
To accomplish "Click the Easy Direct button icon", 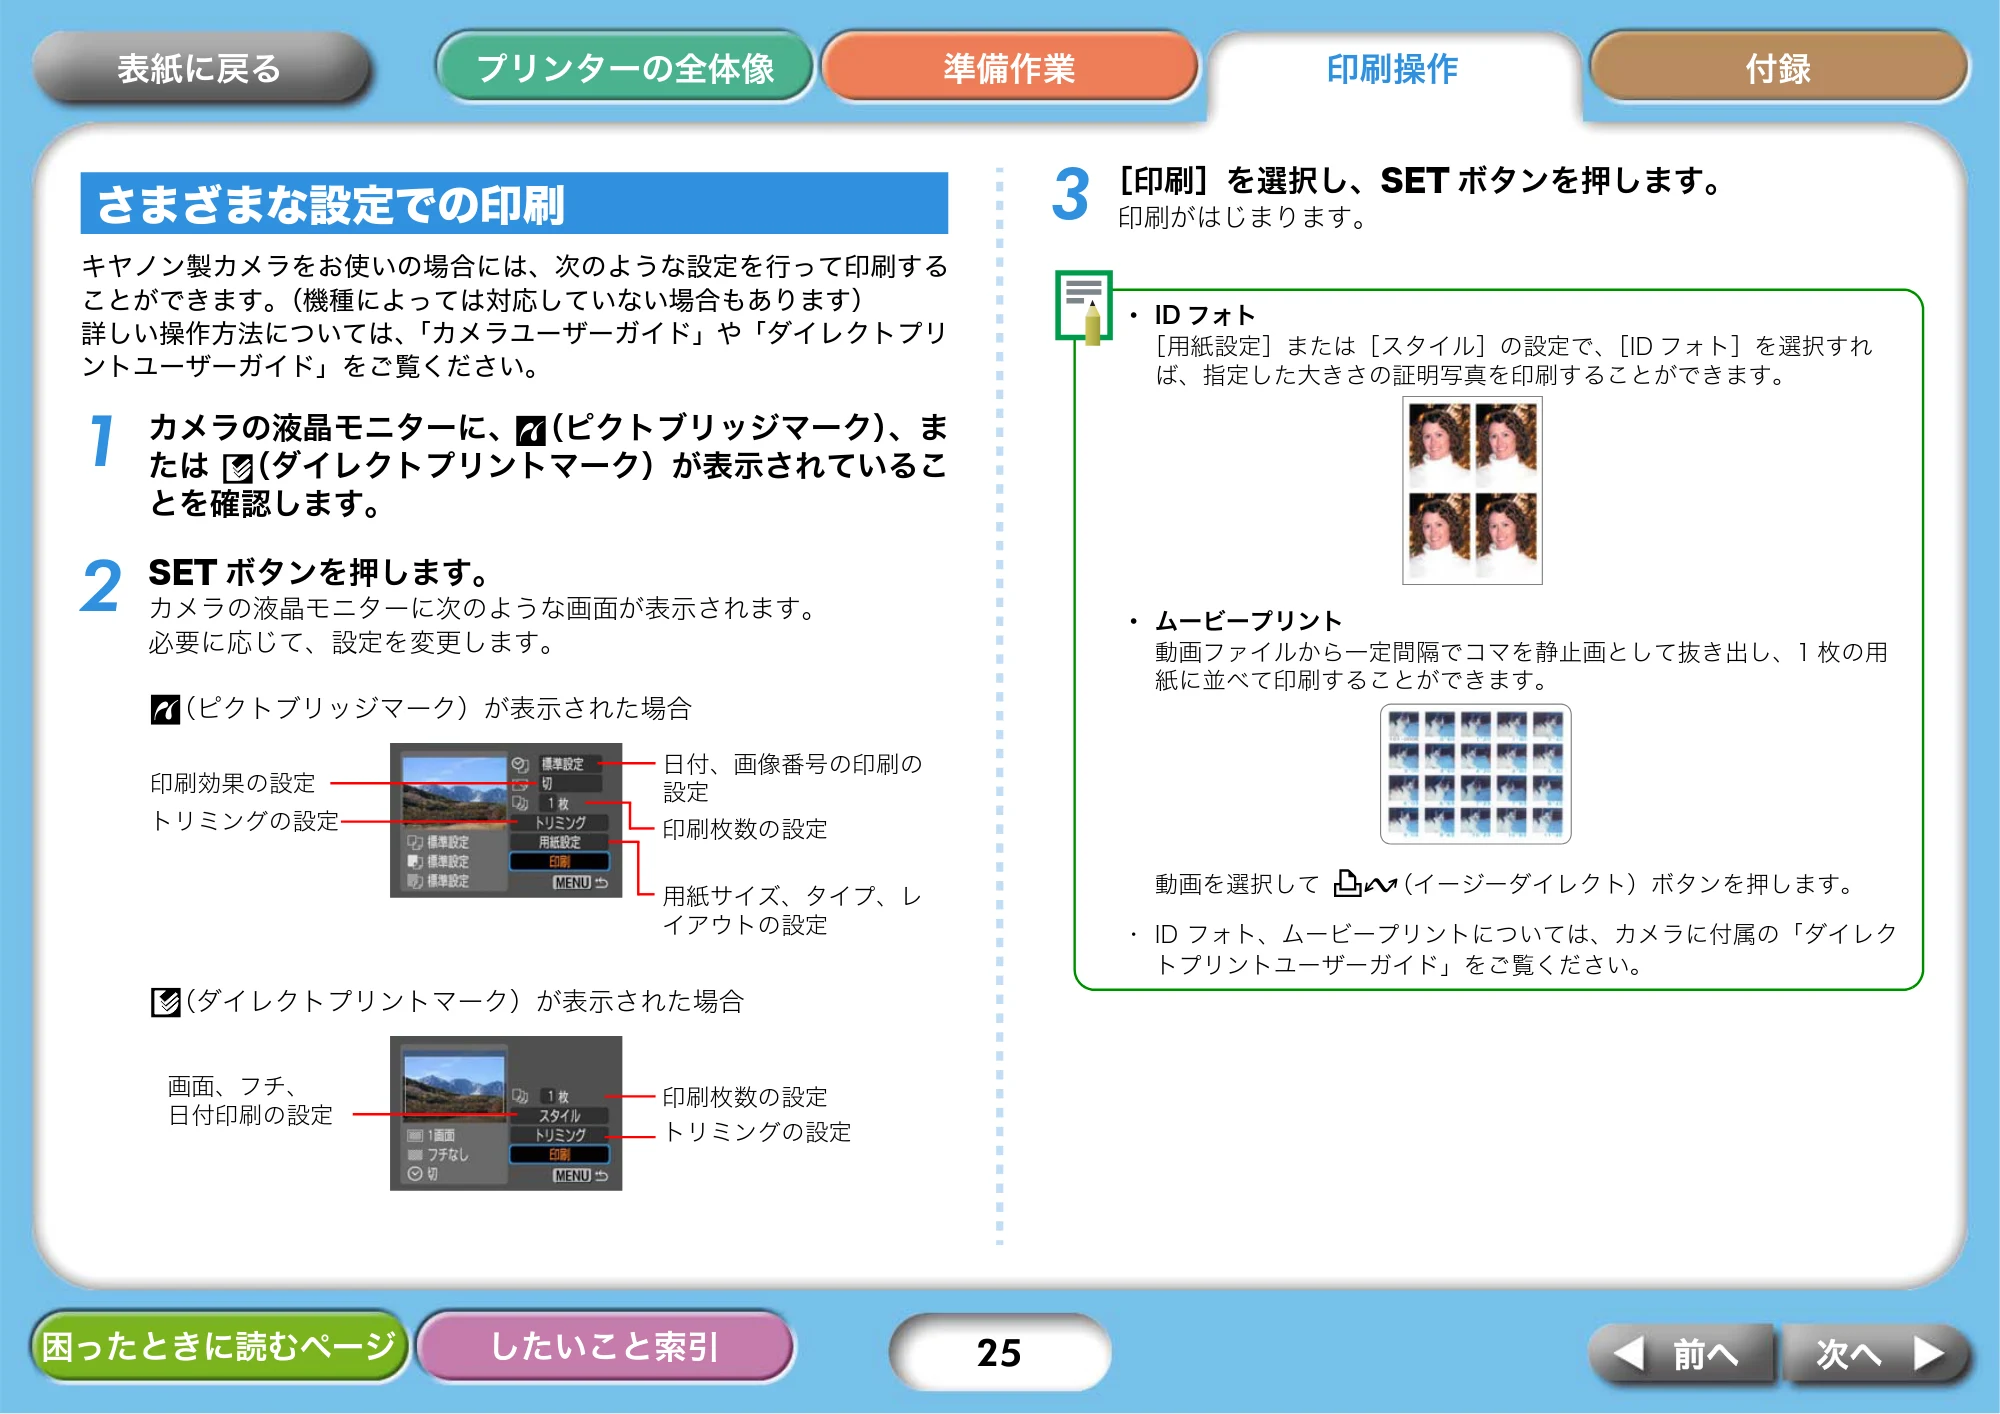I will [1365, 883].
